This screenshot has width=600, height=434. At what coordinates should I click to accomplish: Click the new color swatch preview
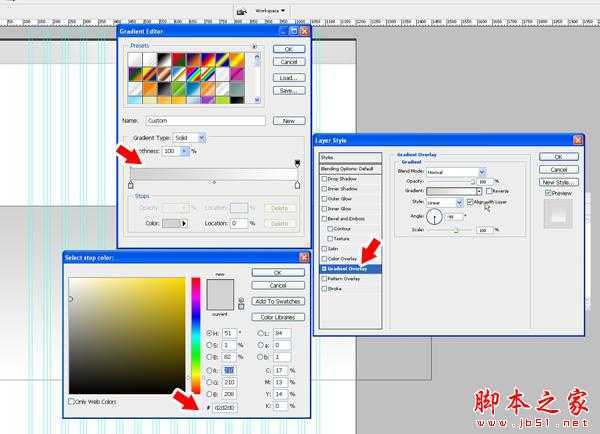(220, 287)
